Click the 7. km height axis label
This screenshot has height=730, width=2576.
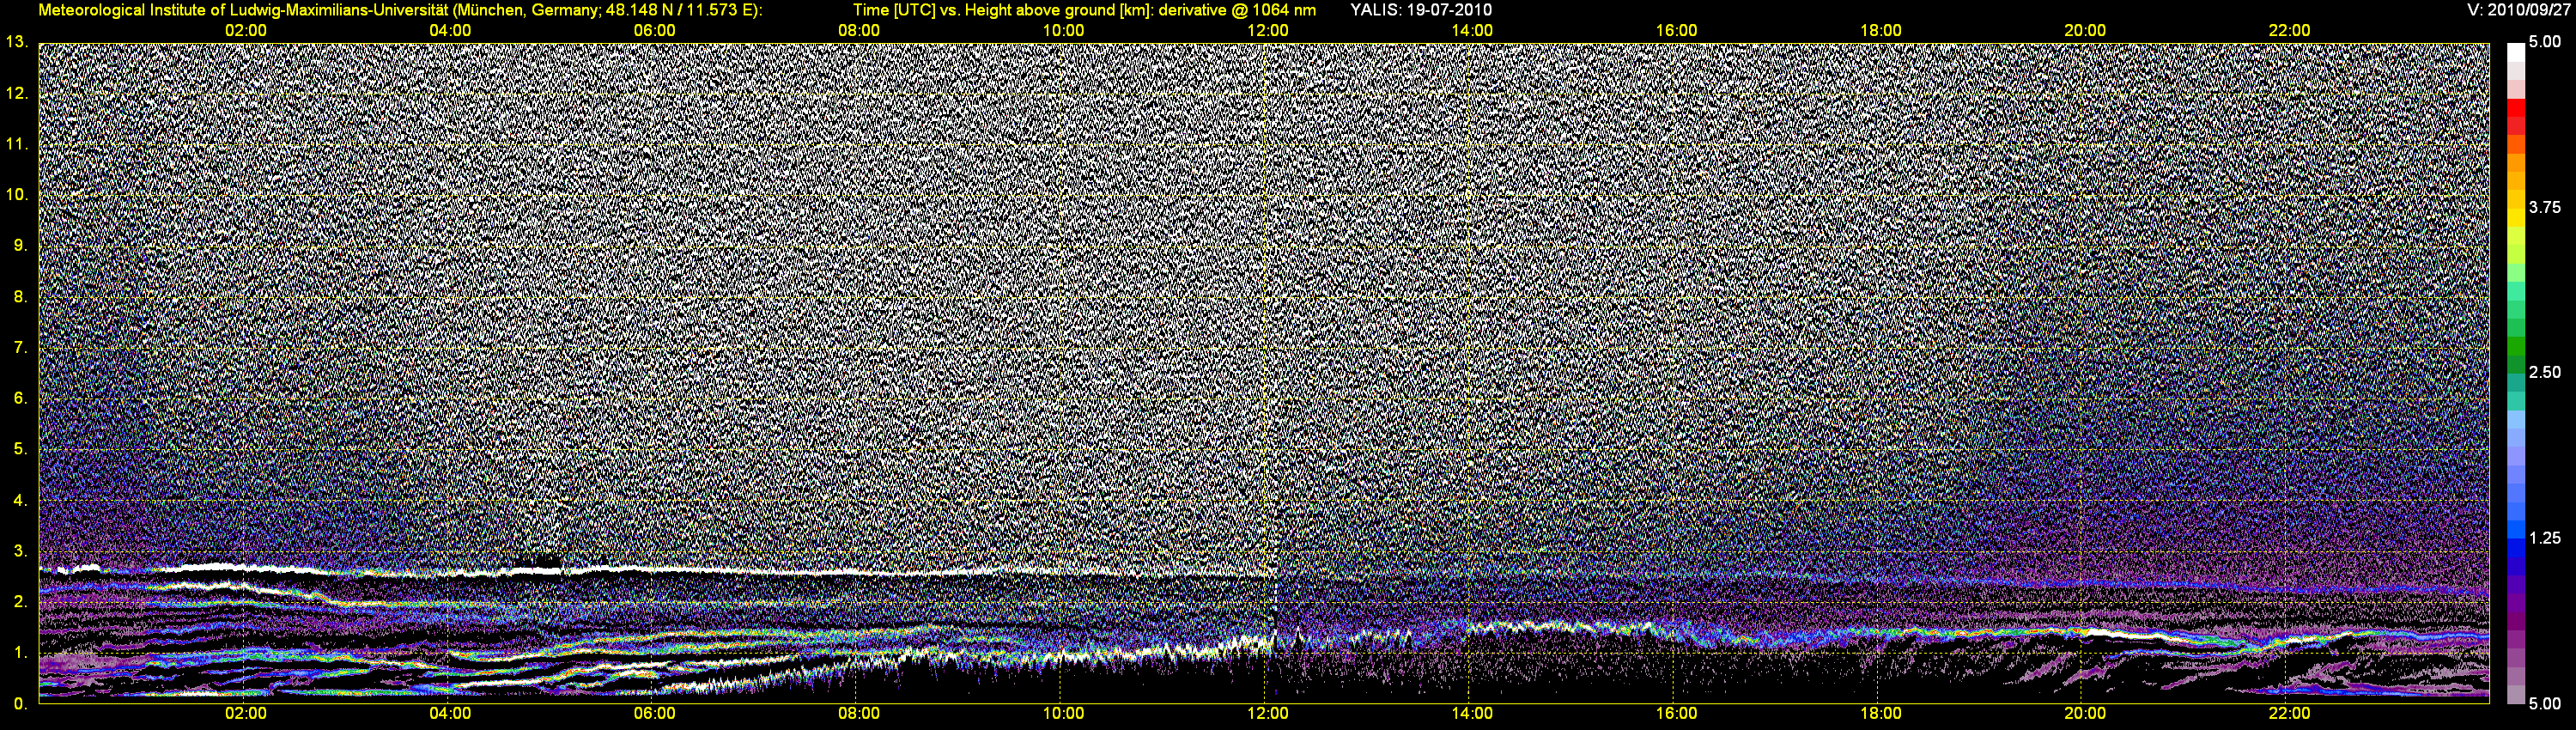click(20, 347)
